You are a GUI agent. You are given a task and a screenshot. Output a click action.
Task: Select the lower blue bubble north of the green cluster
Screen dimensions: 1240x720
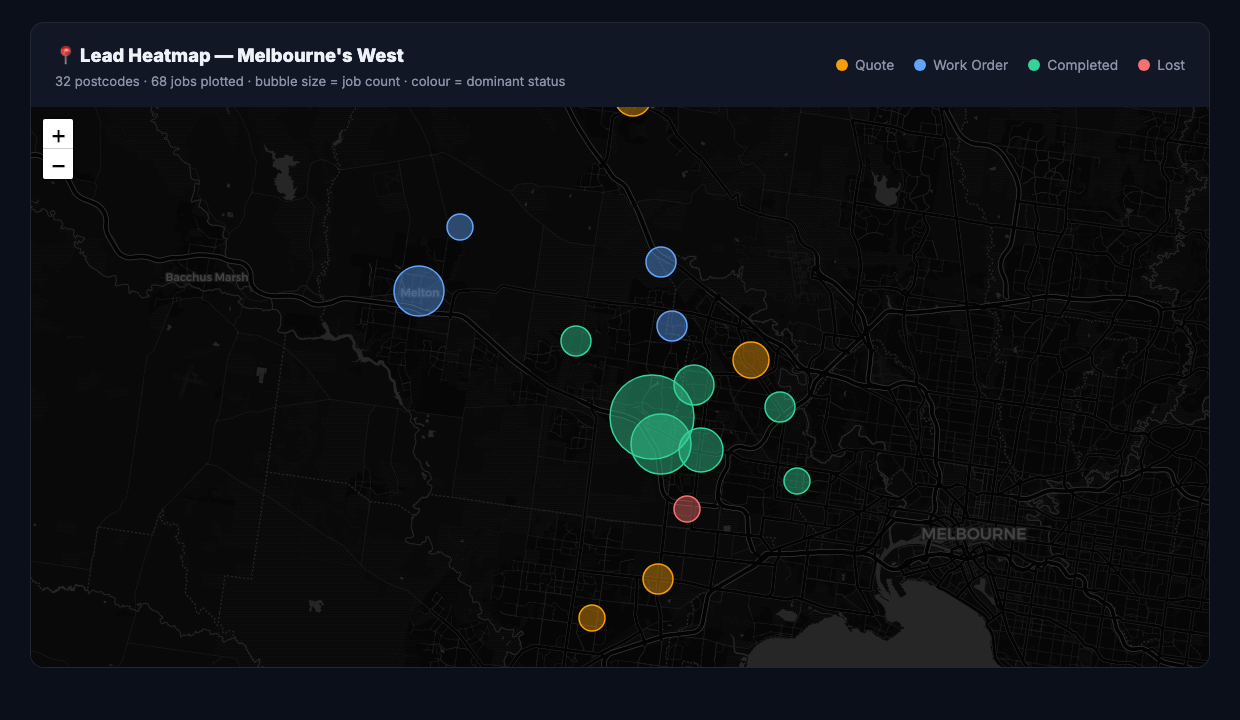point(672,326)
